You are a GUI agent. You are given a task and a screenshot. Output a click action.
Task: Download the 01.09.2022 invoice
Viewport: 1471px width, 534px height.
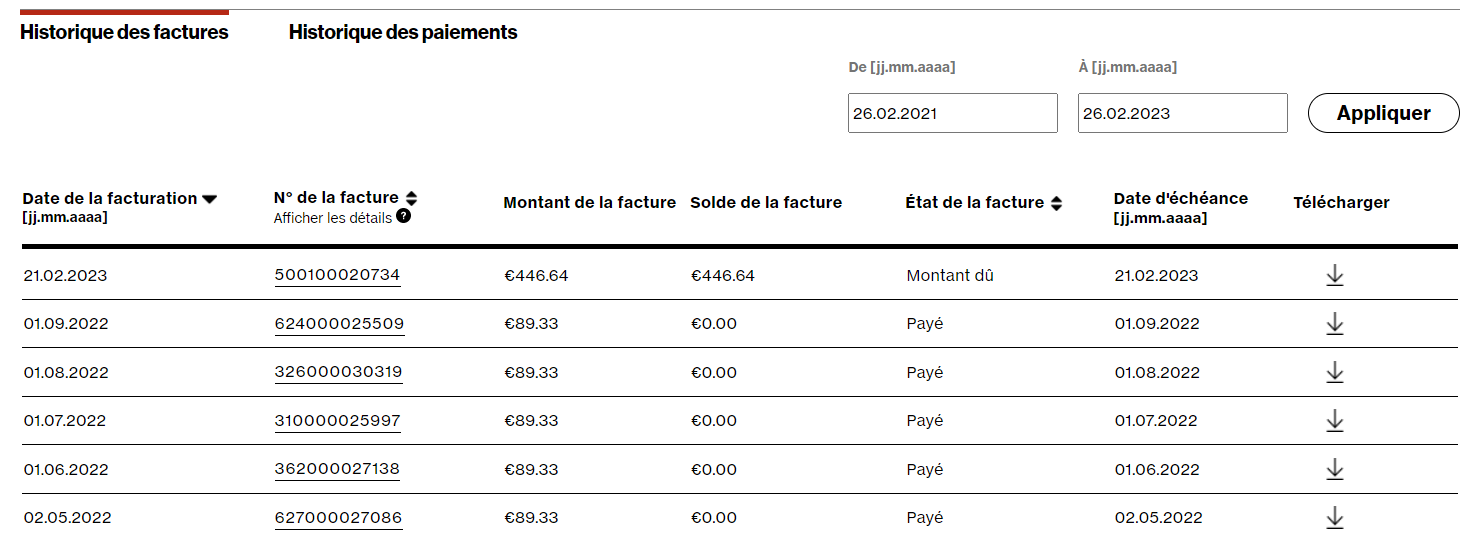[x=1334, y=324]
